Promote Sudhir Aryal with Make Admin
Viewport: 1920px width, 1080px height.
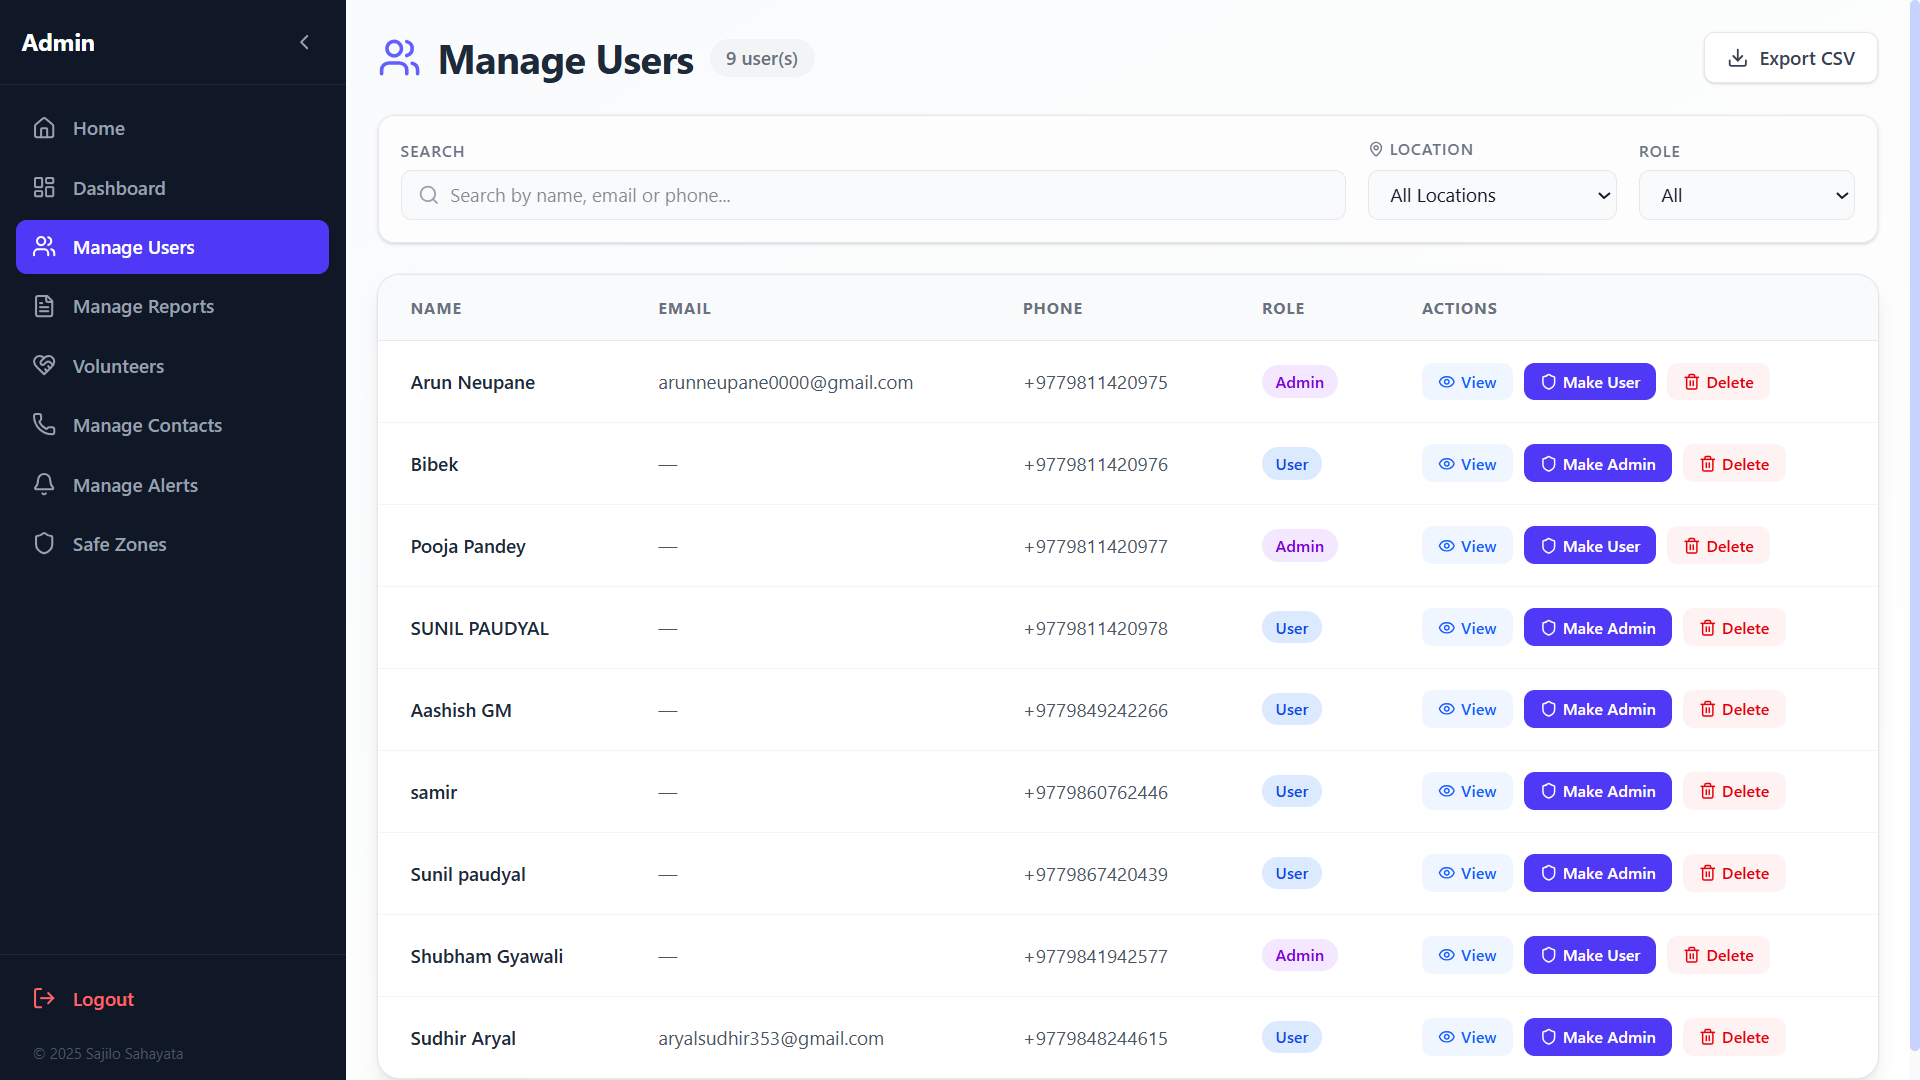click(1597, 1037)
